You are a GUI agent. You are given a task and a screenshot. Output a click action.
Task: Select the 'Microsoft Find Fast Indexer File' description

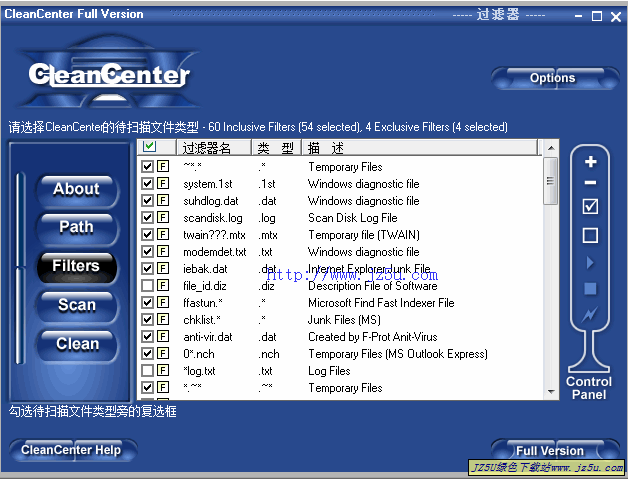pyautogui.click(x=381, y=303)
